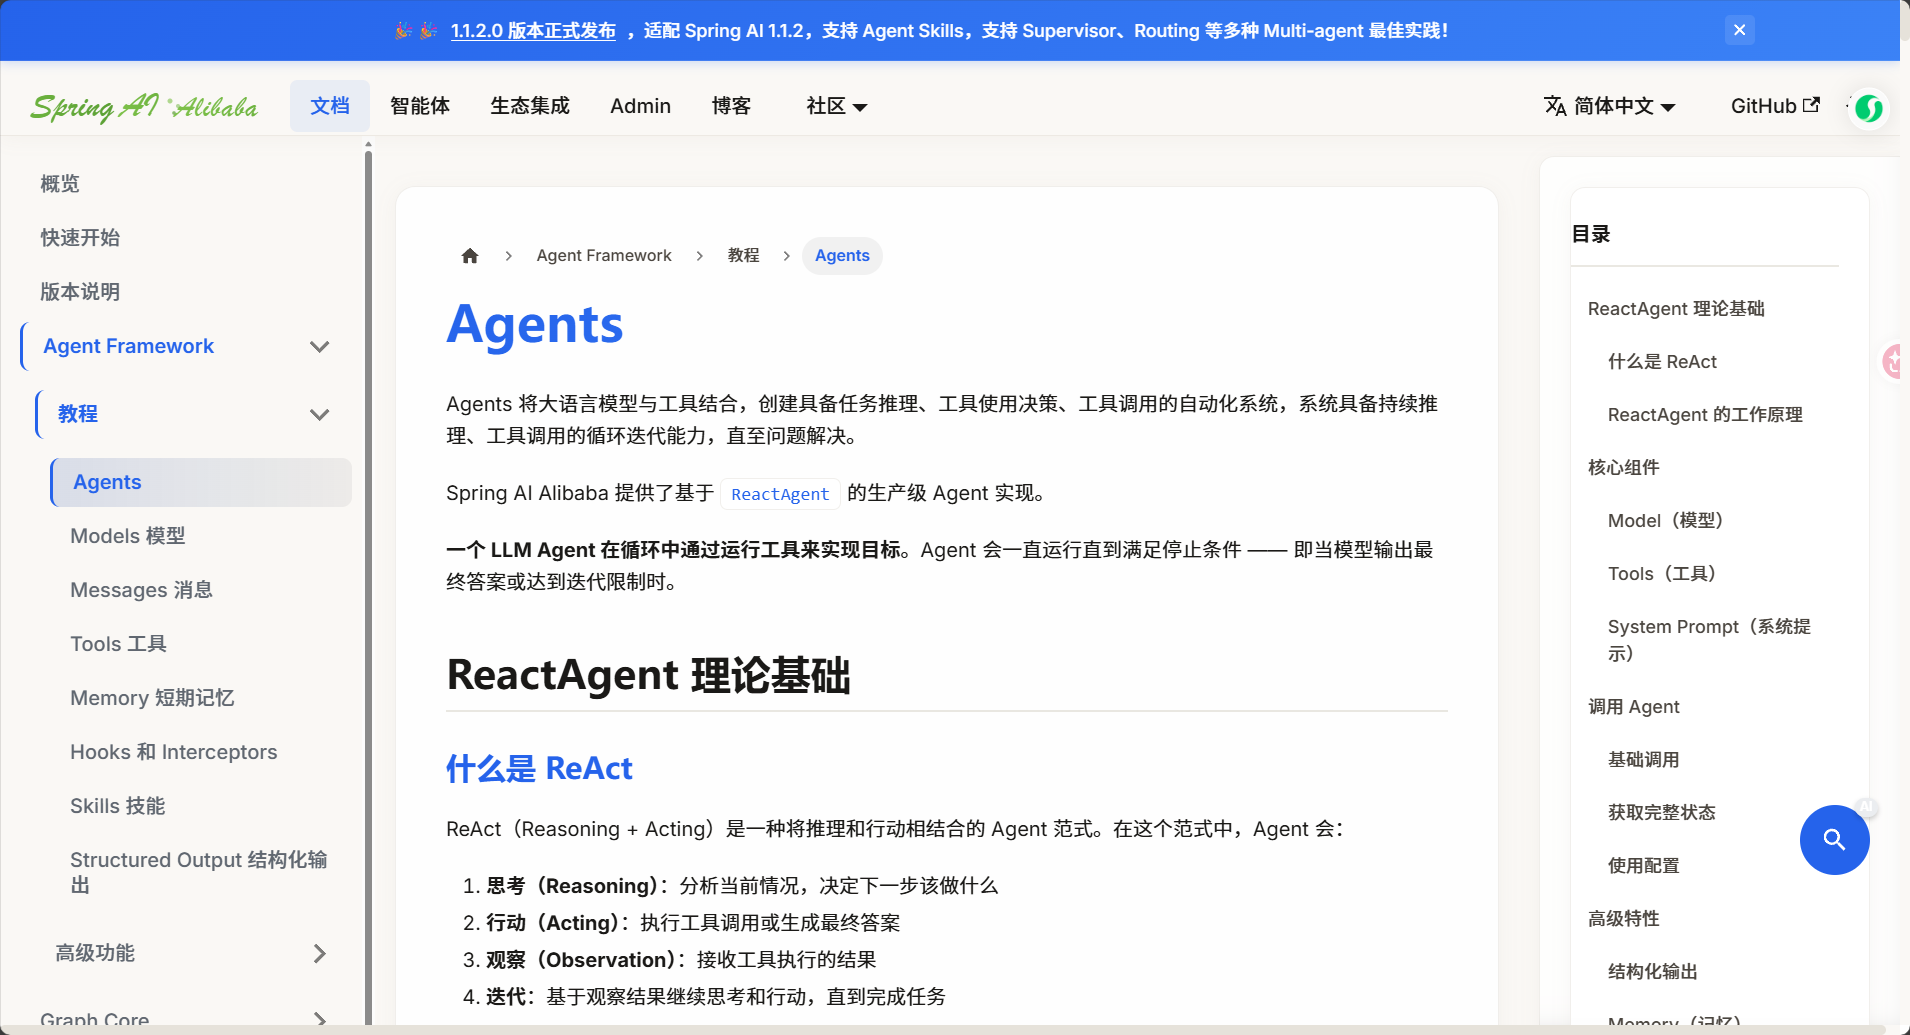Open the 1.1.2.0 release announcement link

[x=533, y=31]
